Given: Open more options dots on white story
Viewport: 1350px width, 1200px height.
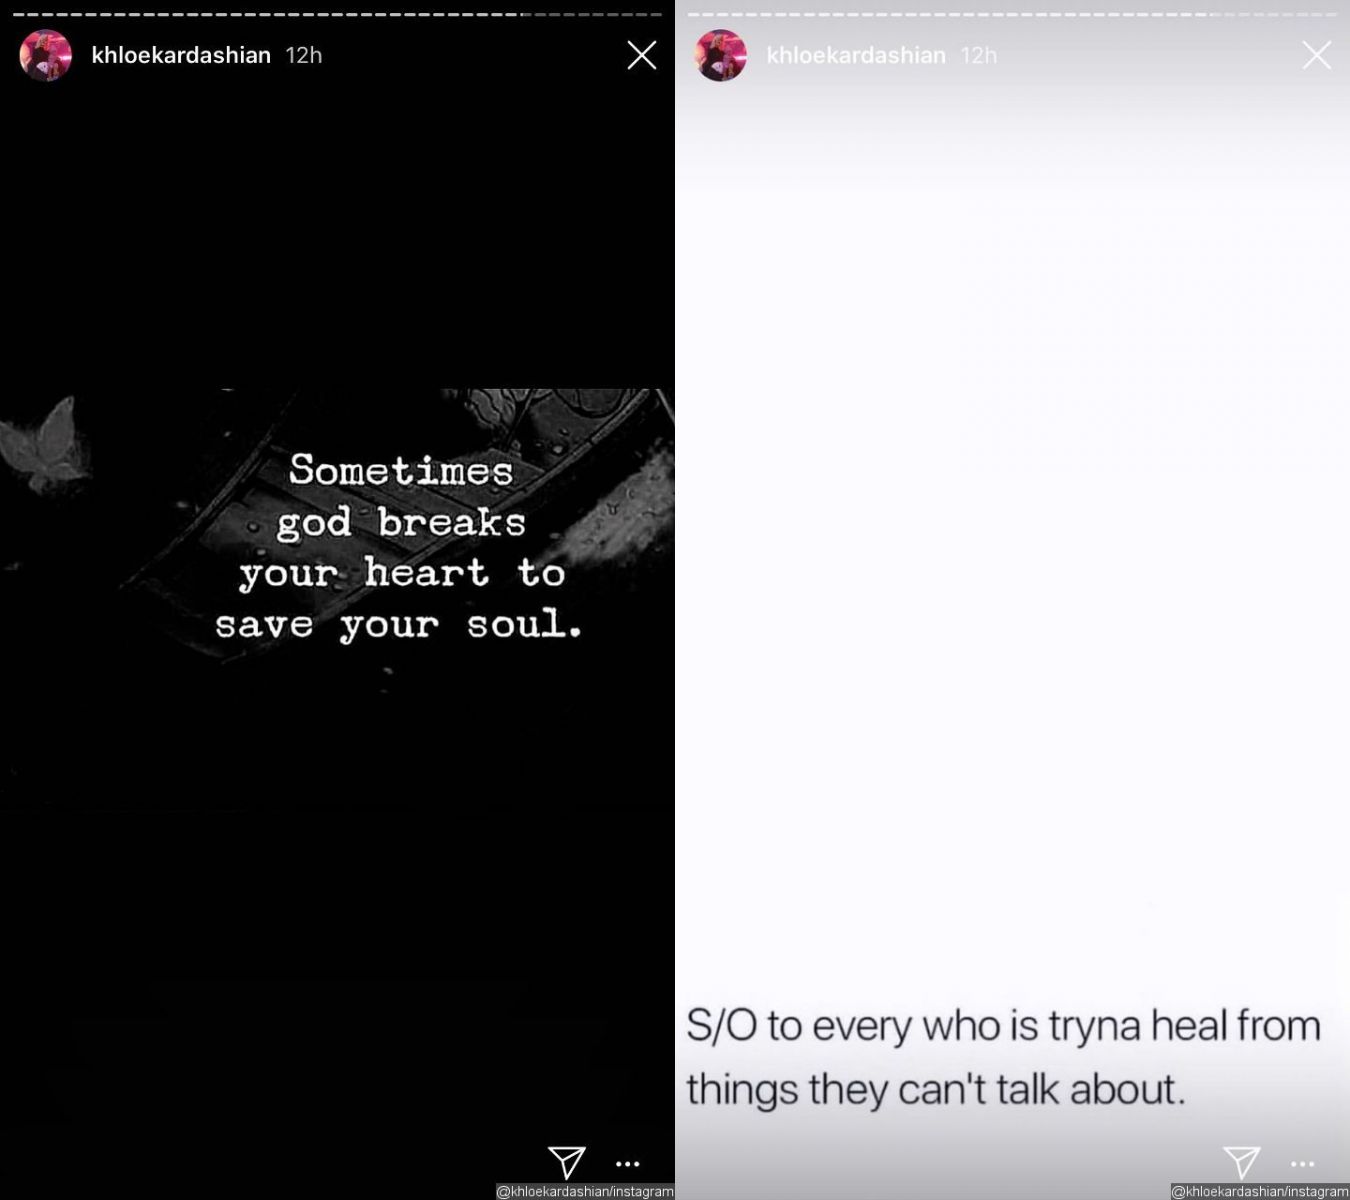Looking at the screenshot, I should [1302, 1164].
